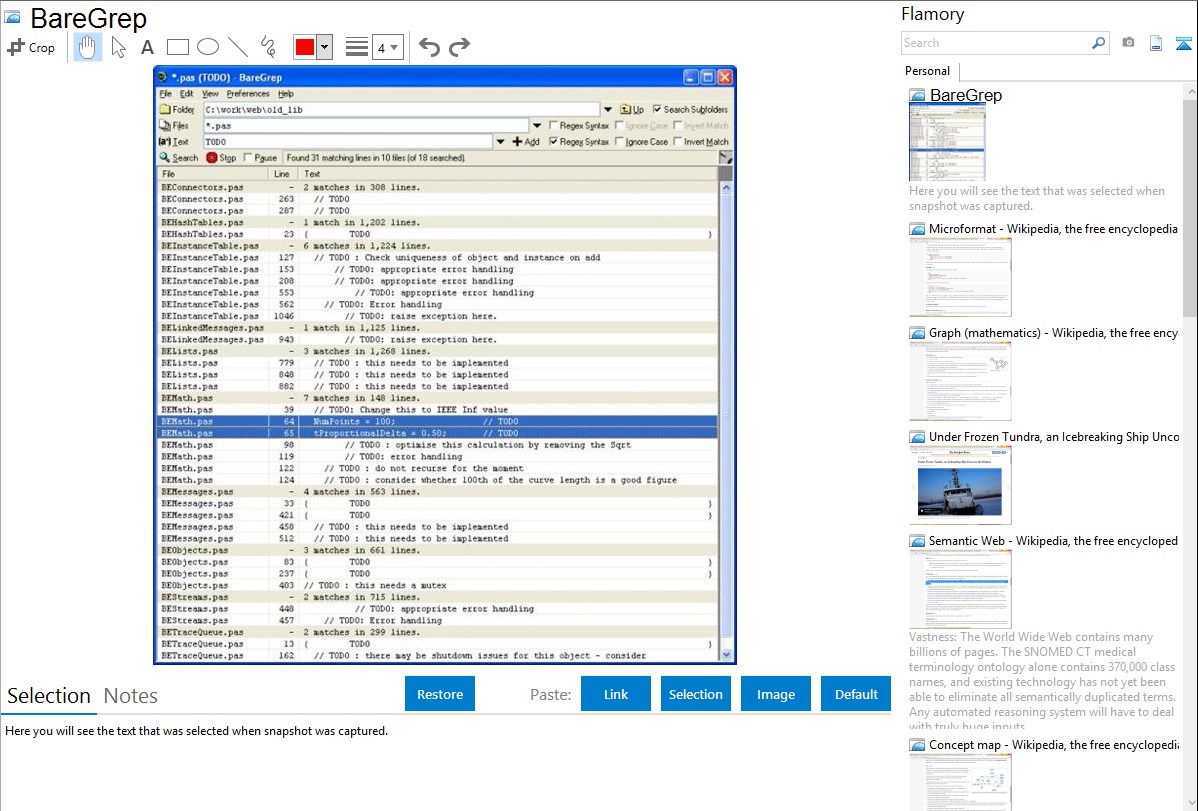Click the Selection paste button
This screenshot has width=1198, height=811.
point(696,694)
